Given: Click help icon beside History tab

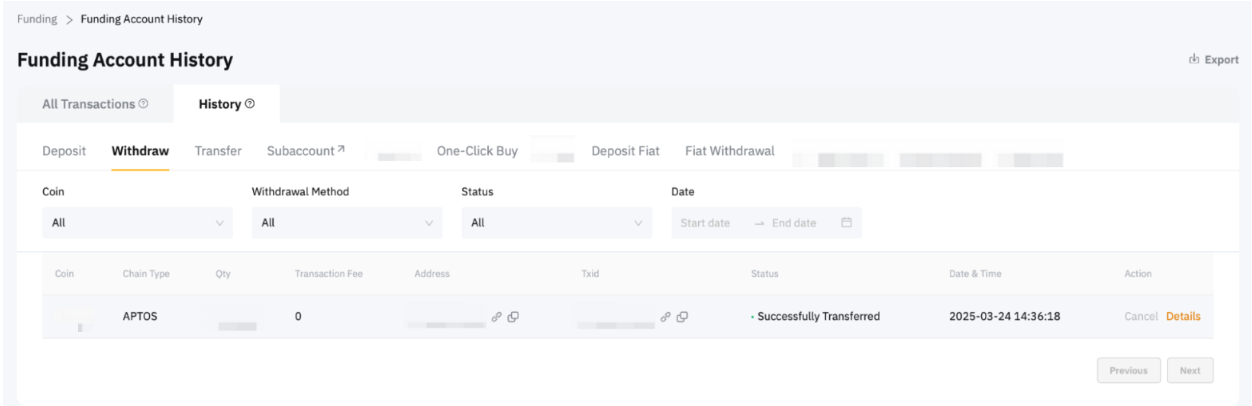Looking at the screenshot, I should coord(250,104).
